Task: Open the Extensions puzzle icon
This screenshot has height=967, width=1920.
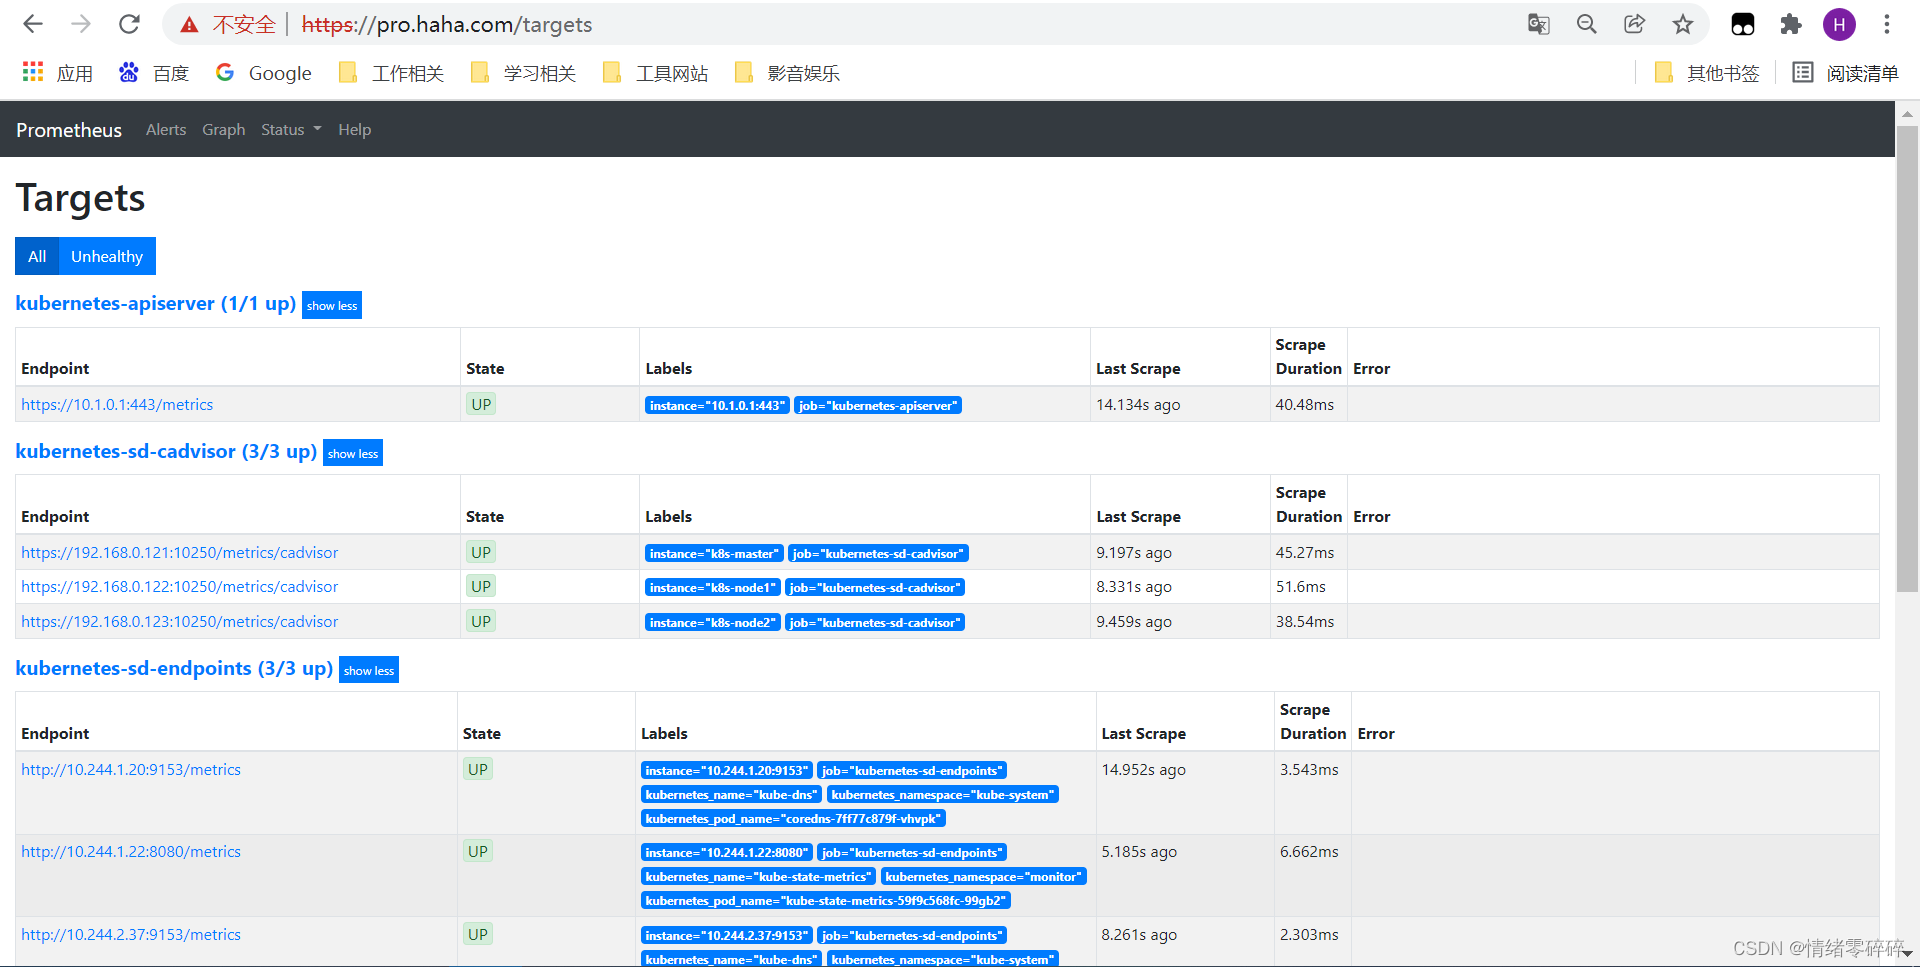Action: 1791,24
